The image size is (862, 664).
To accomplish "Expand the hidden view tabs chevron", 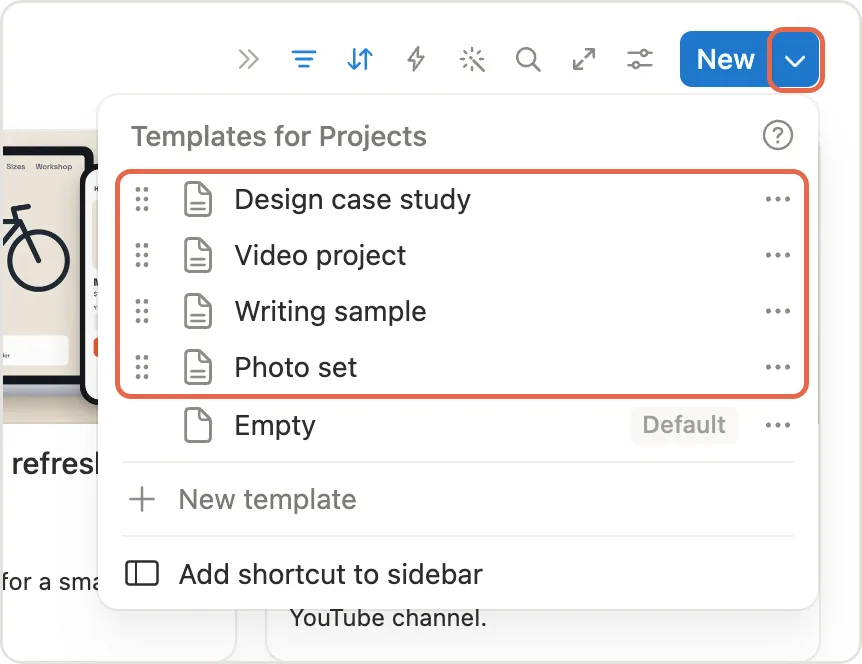I will coord(248,59).
